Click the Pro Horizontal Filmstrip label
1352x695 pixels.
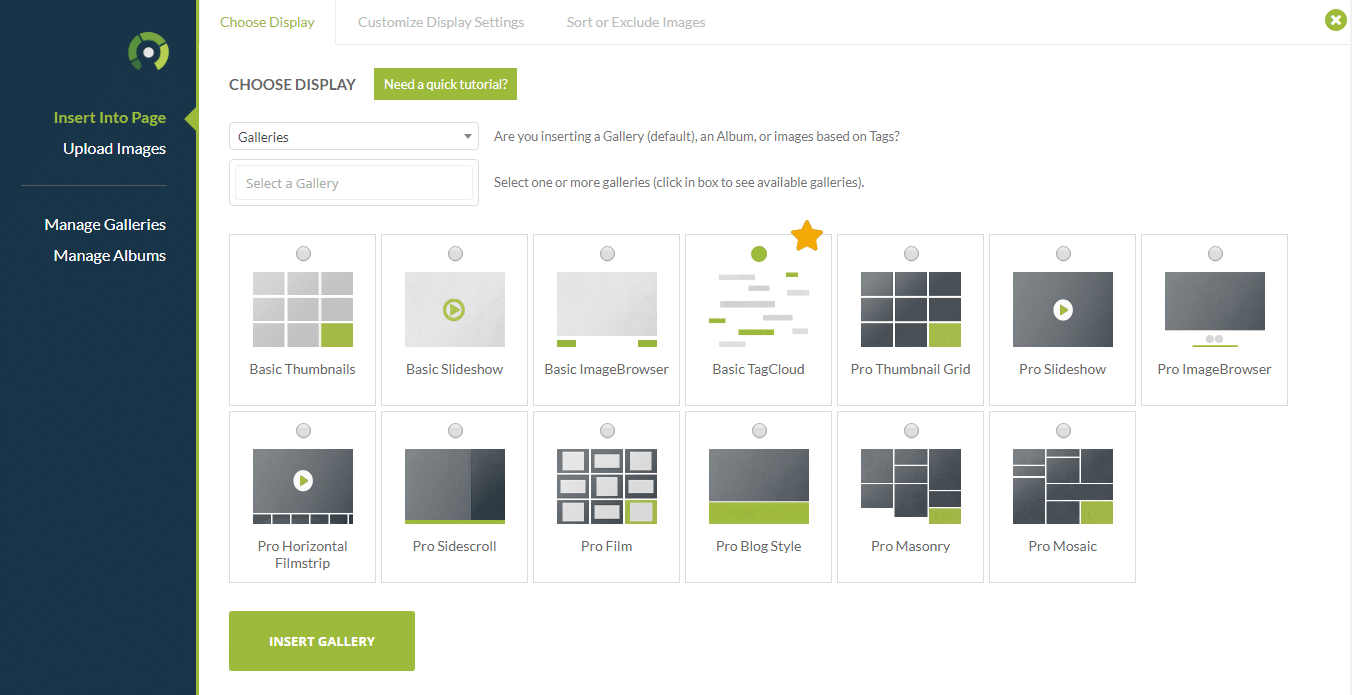(x=303, y=555)
